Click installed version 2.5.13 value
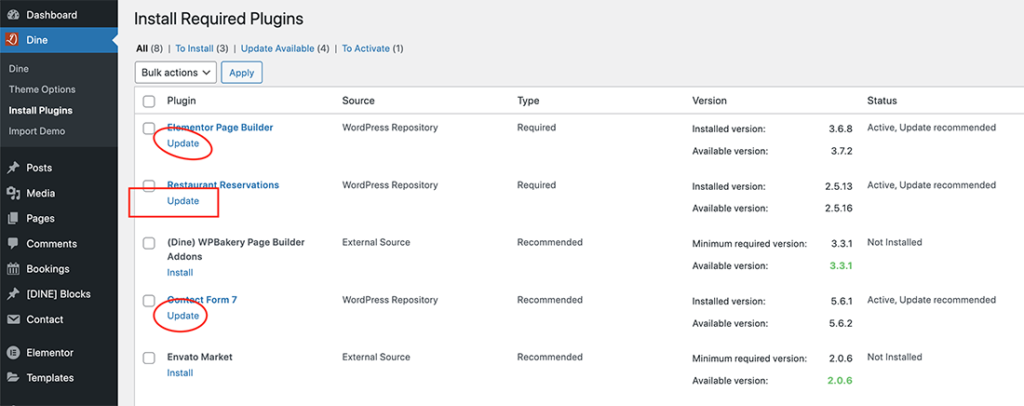 click(839, 186)
